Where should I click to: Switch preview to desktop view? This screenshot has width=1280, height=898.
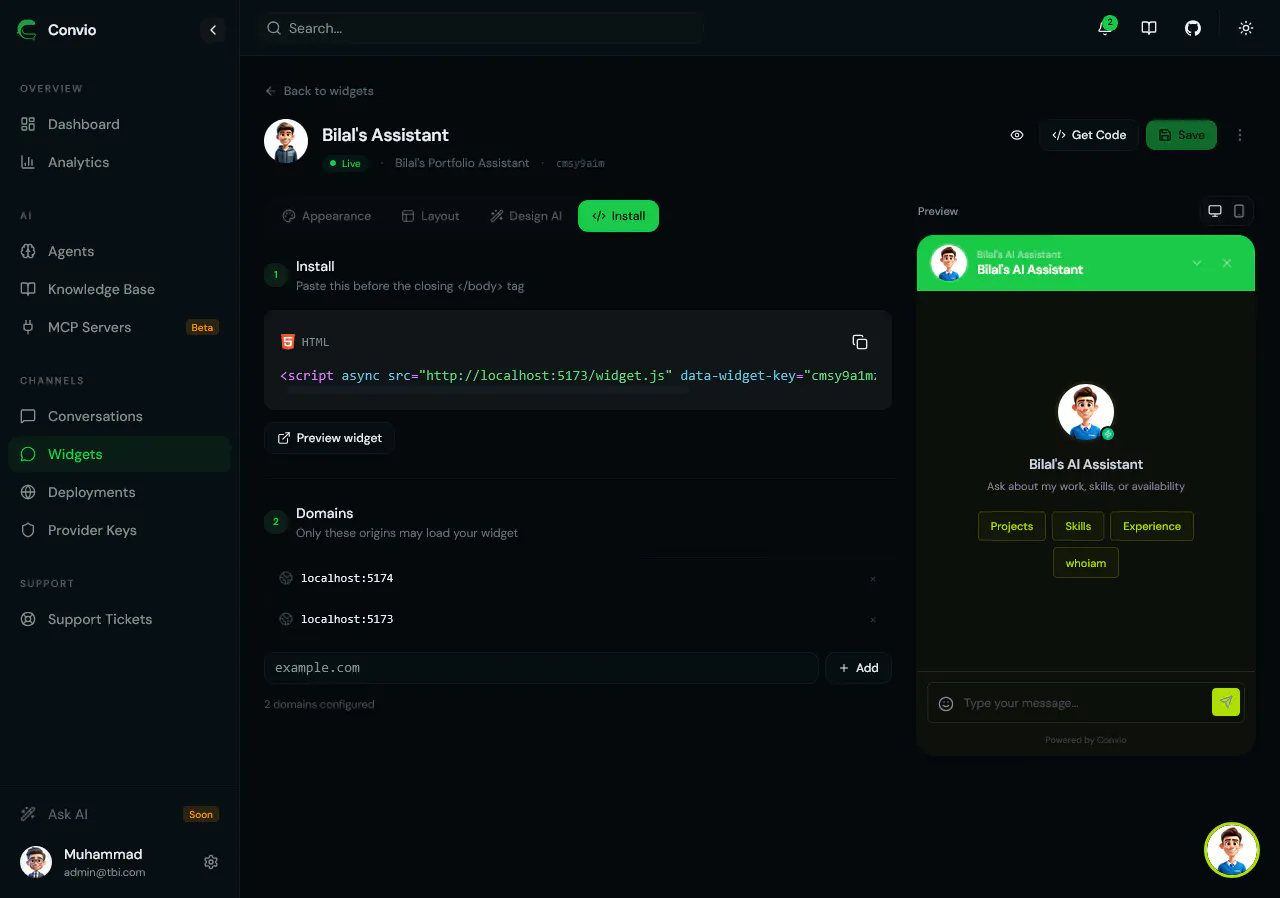click(x=1215, y=211)
